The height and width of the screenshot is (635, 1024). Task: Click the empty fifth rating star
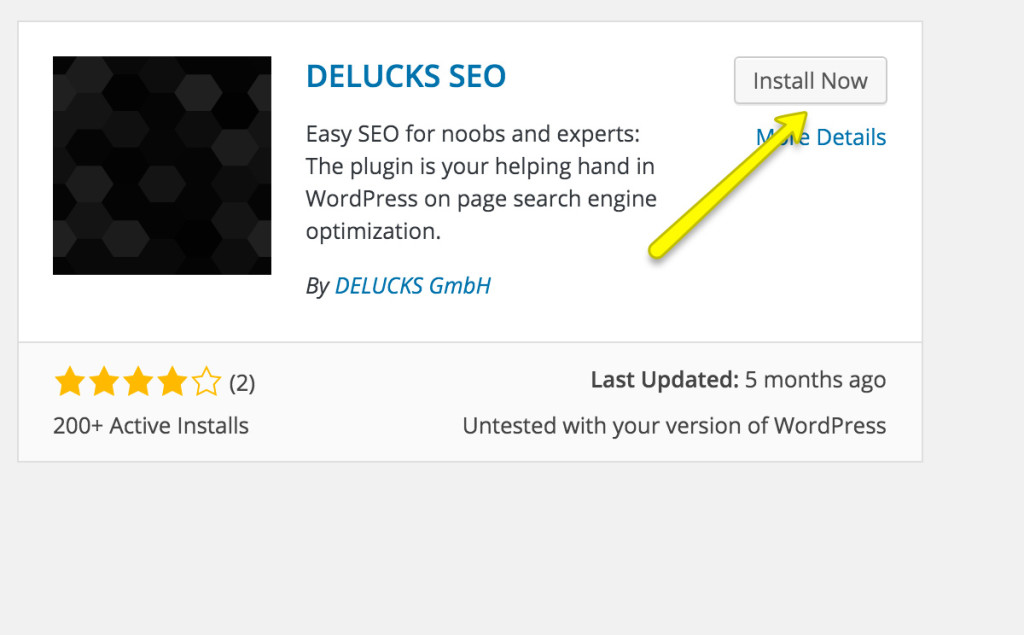point(206,382)
